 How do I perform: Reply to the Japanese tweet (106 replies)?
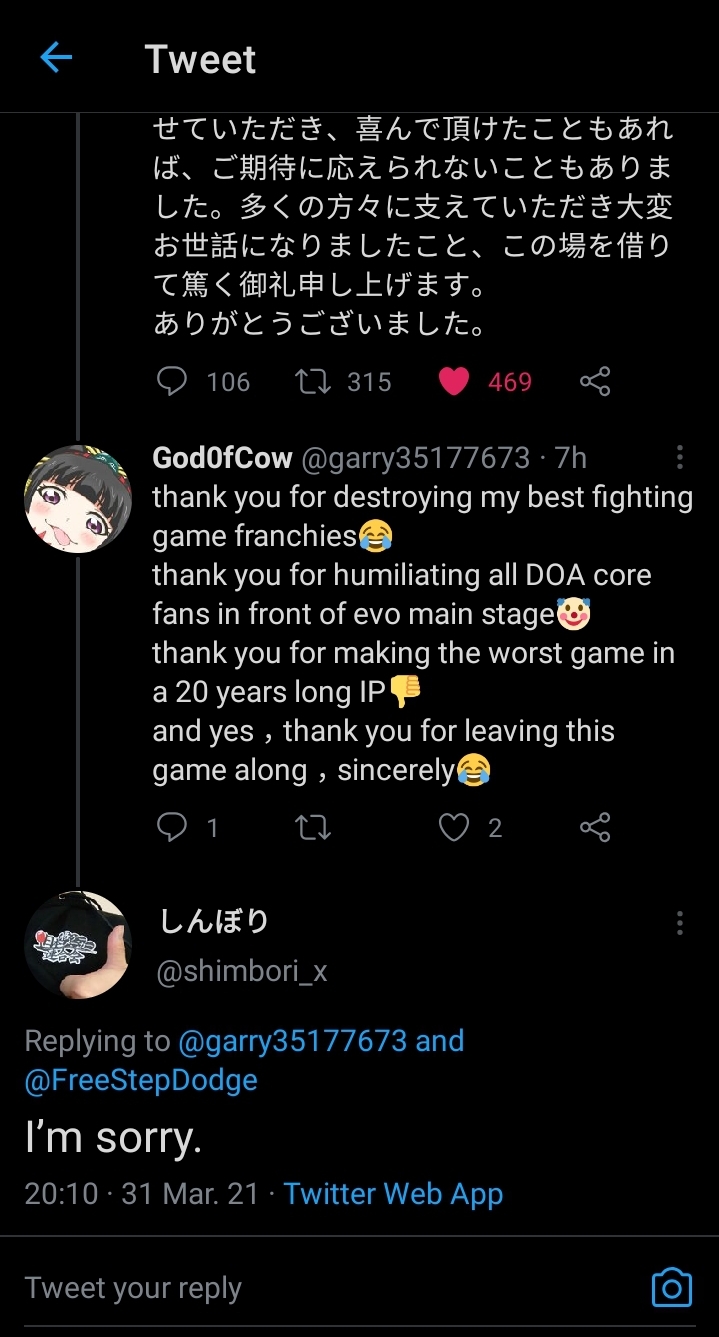pos(173,381)
